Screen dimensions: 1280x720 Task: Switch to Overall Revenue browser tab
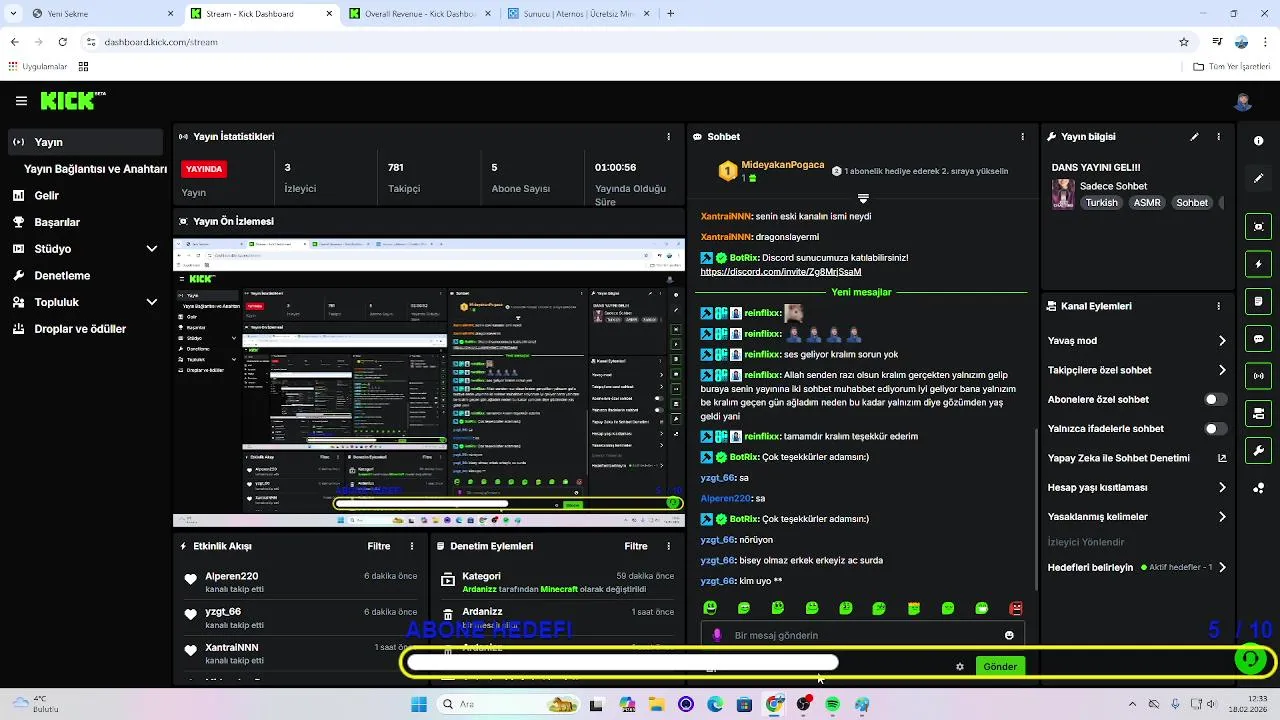tap(418, 14)
